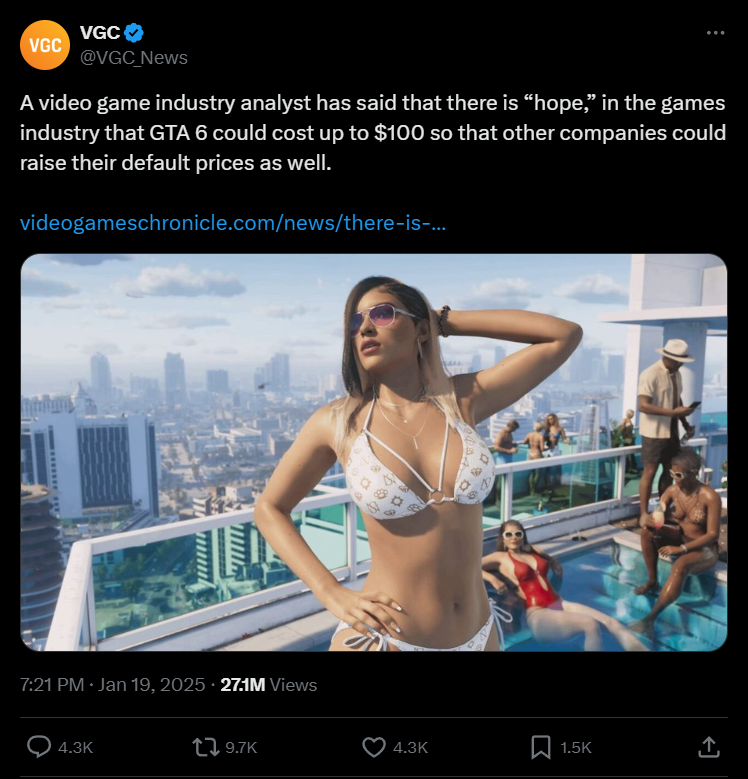Click the 4.3K likes count
The height and width of the screenshot is (779, 748).
pyautogui.click(x=410, y=747)
